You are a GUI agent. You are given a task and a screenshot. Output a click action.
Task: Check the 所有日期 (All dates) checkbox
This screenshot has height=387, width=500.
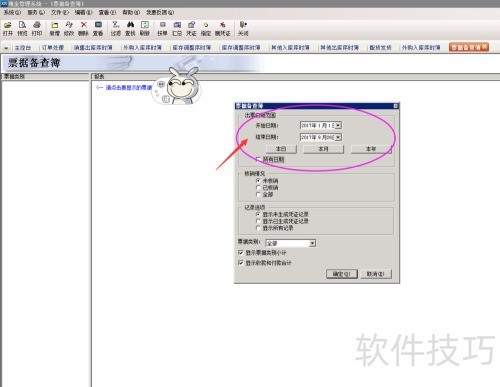[x=258, y=159]
